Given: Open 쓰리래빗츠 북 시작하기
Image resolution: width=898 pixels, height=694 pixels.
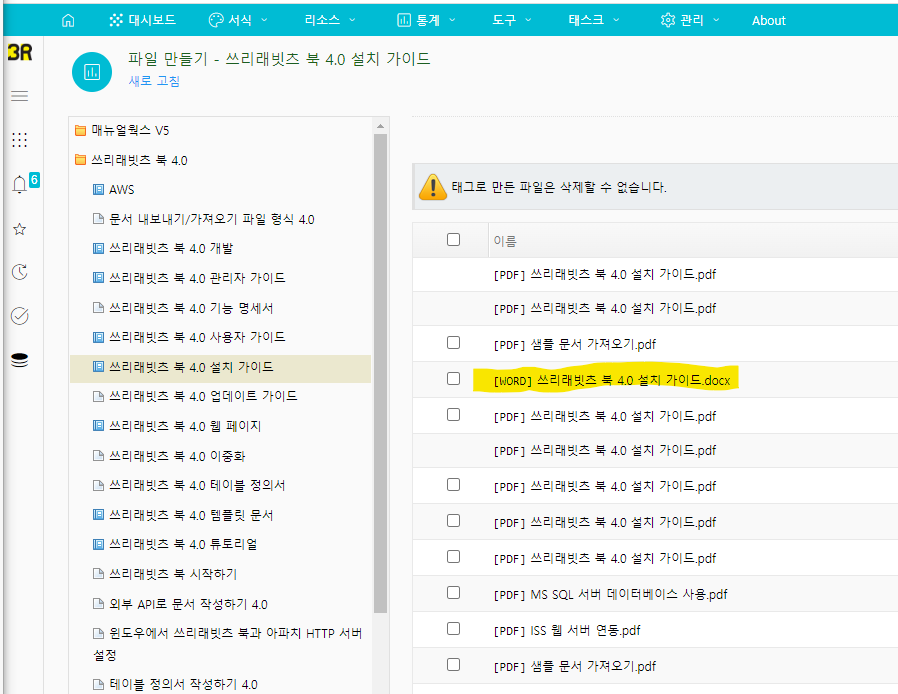Looking at the screenshot, I should 173,574.
